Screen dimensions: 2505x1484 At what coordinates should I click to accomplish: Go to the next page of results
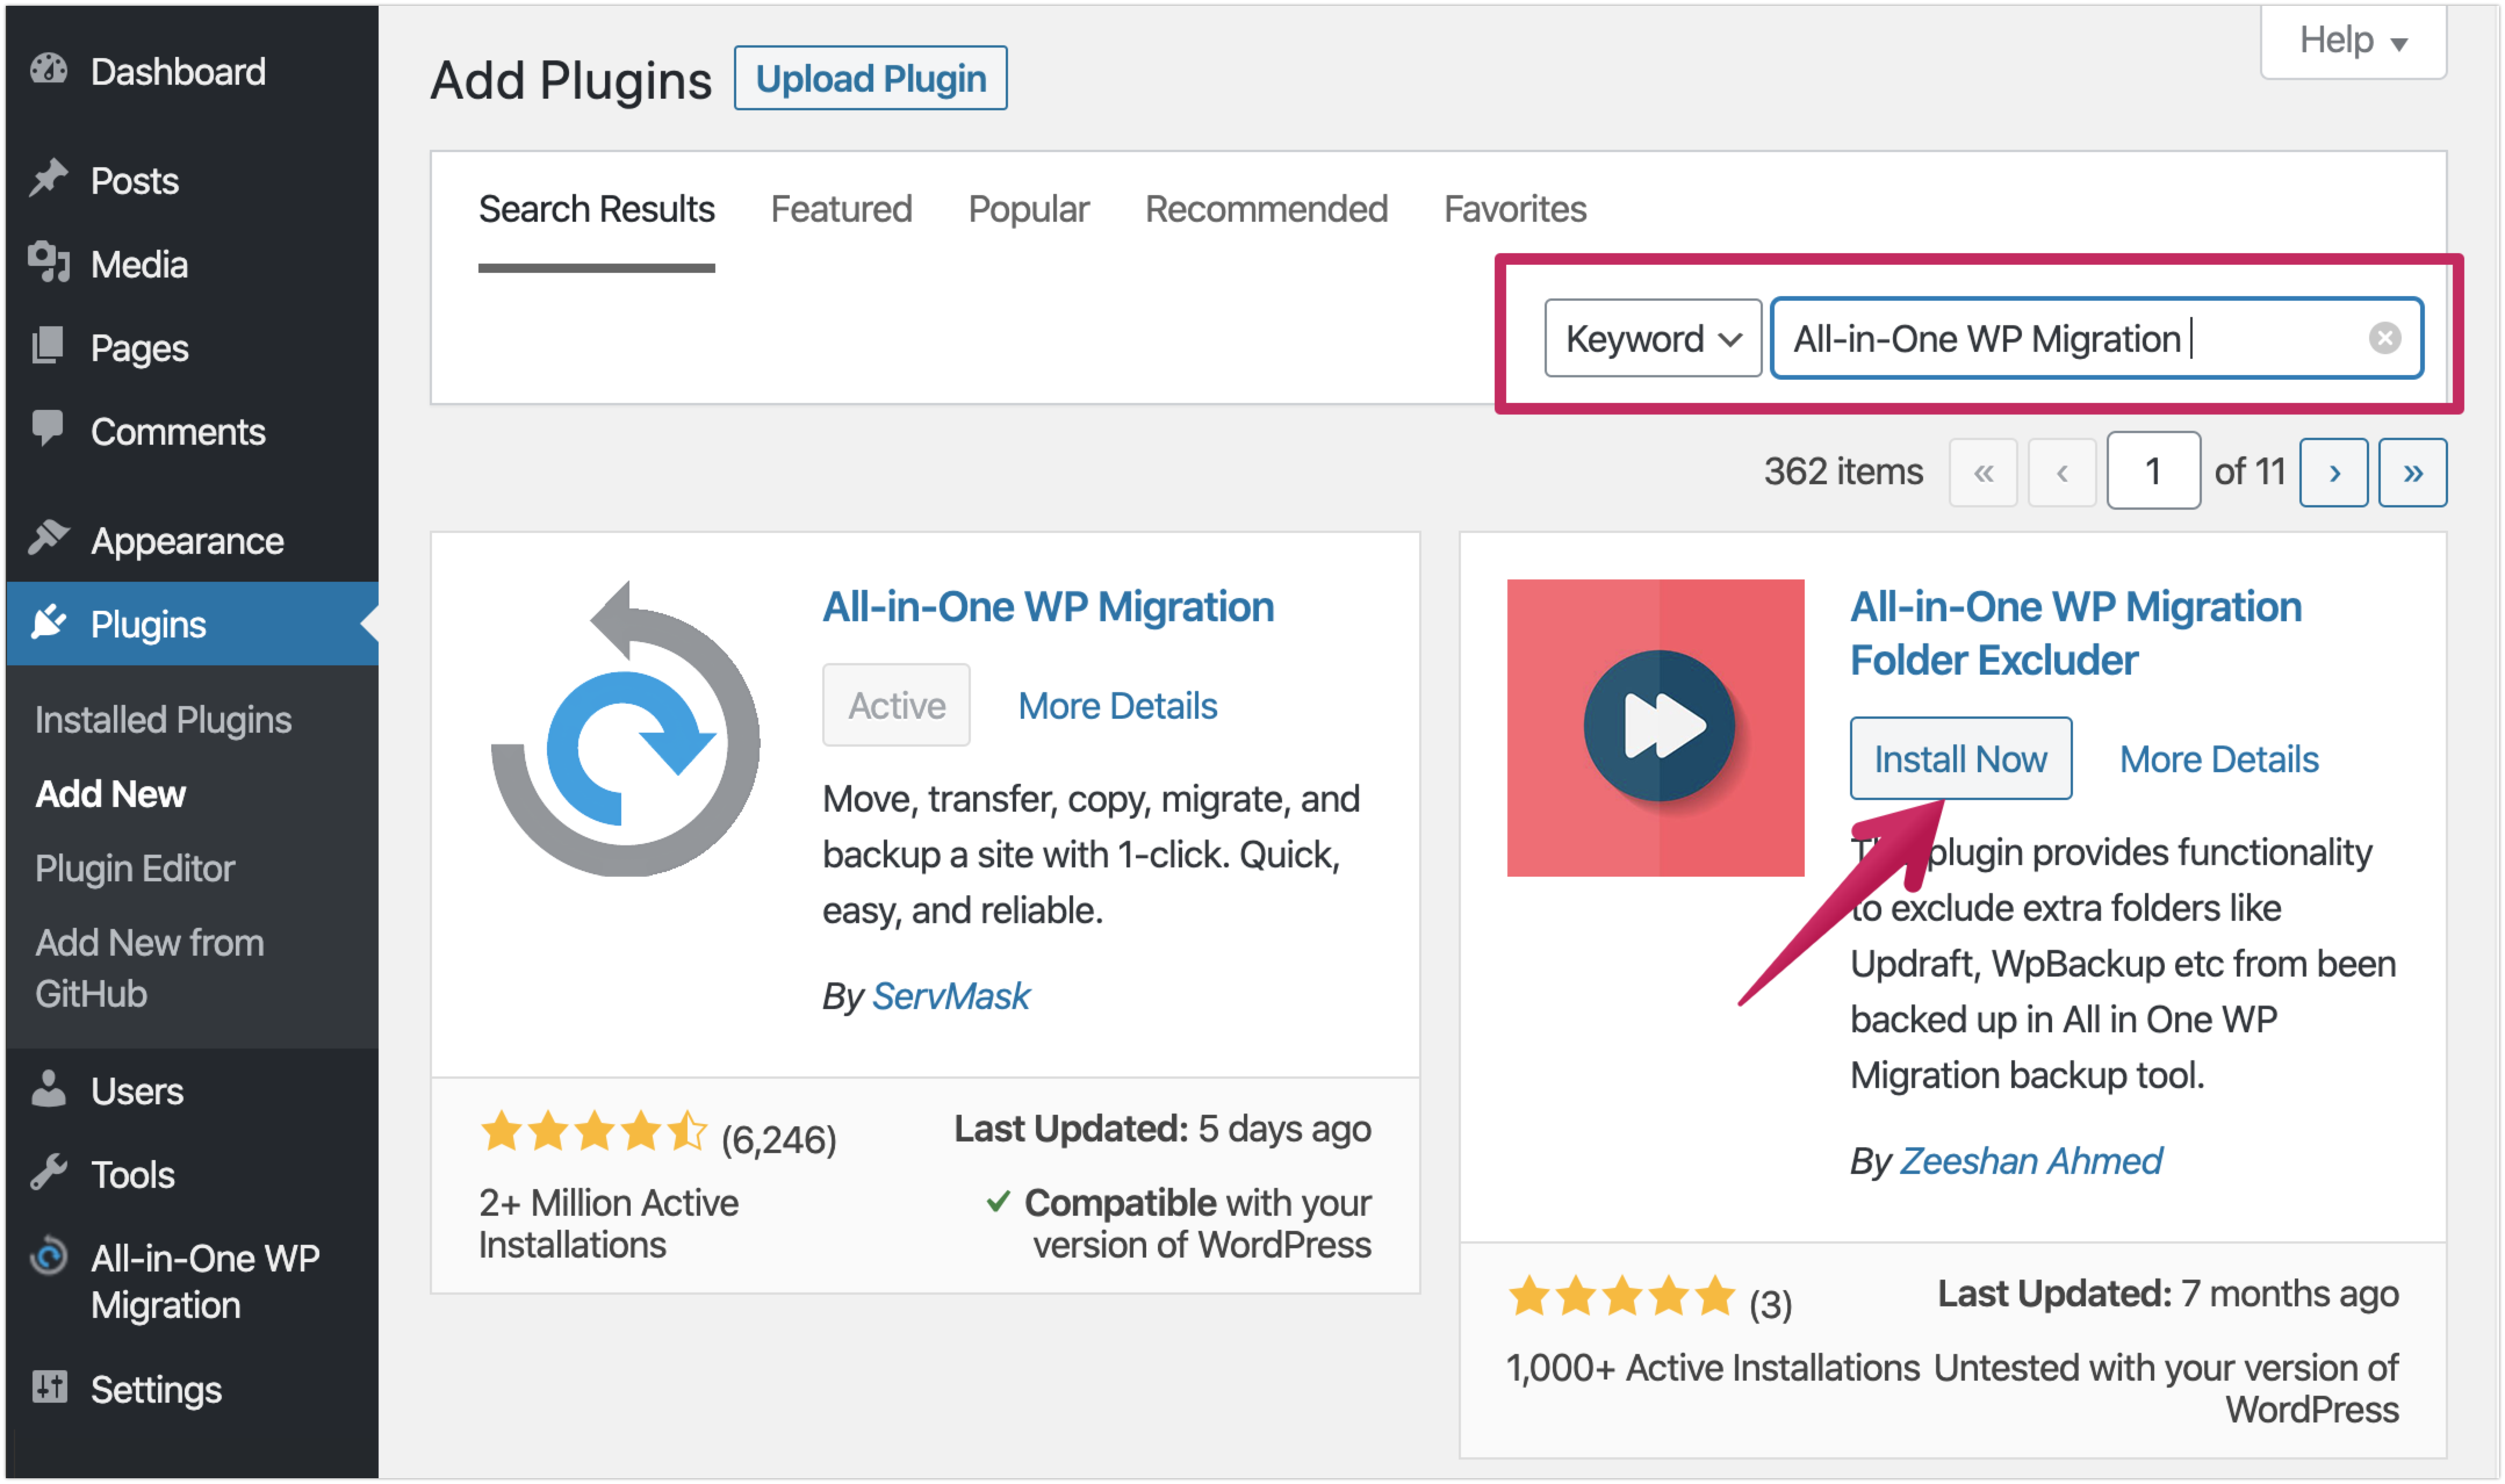pos(2334,473)
